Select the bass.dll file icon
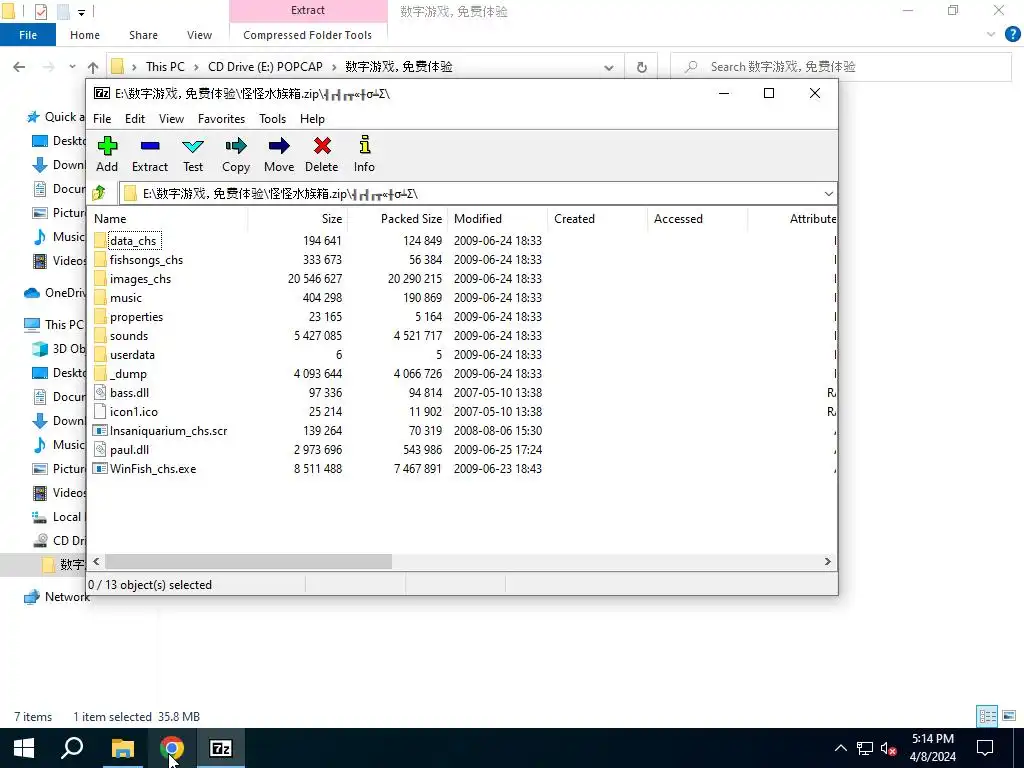The image size is (1024, 768). (x=100, y=392)
